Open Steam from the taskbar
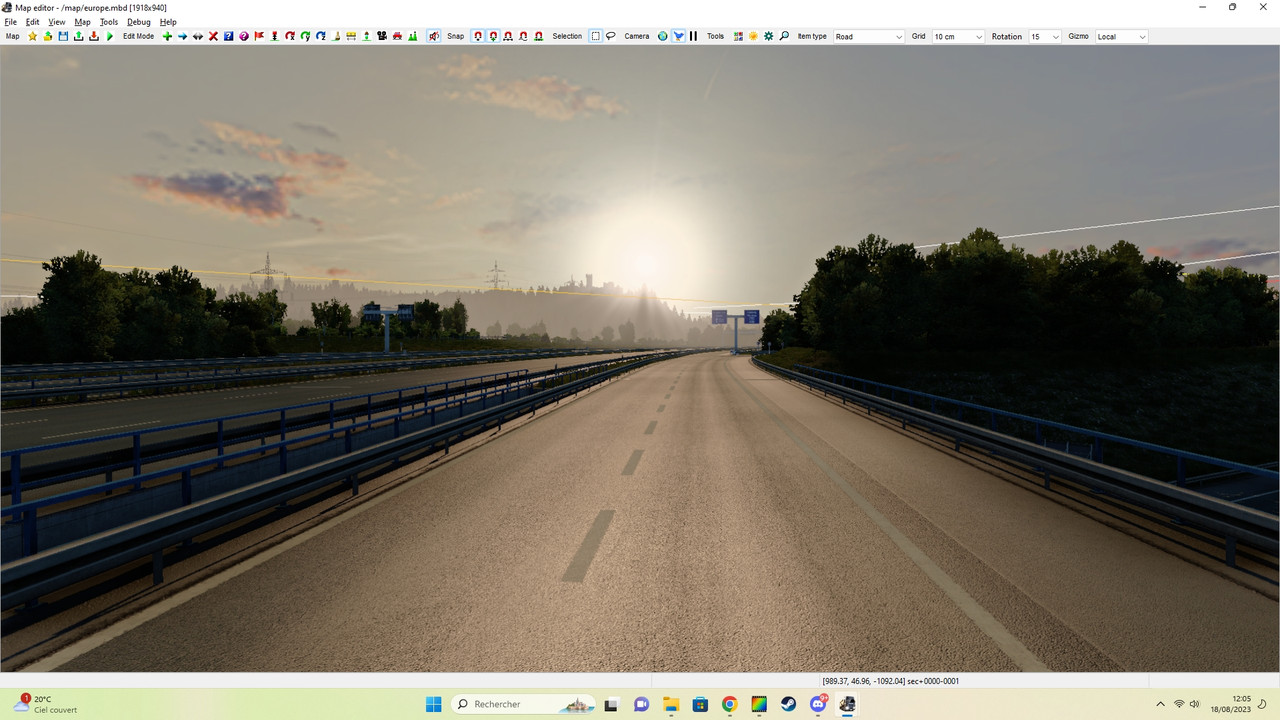This screenshot has width=1280, height=720. (788, 704)
